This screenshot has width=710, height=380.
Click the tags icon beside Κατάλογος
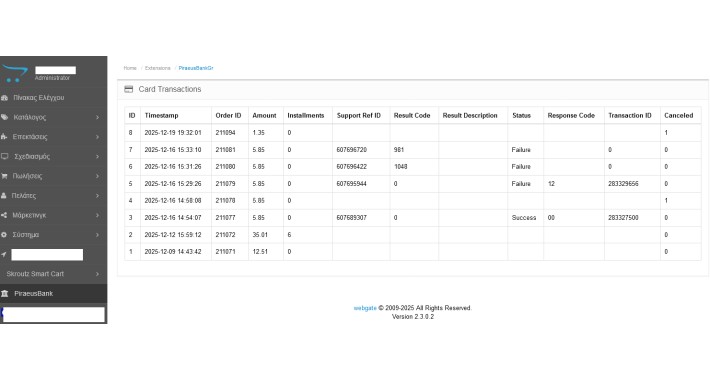(x=5, y=117)
